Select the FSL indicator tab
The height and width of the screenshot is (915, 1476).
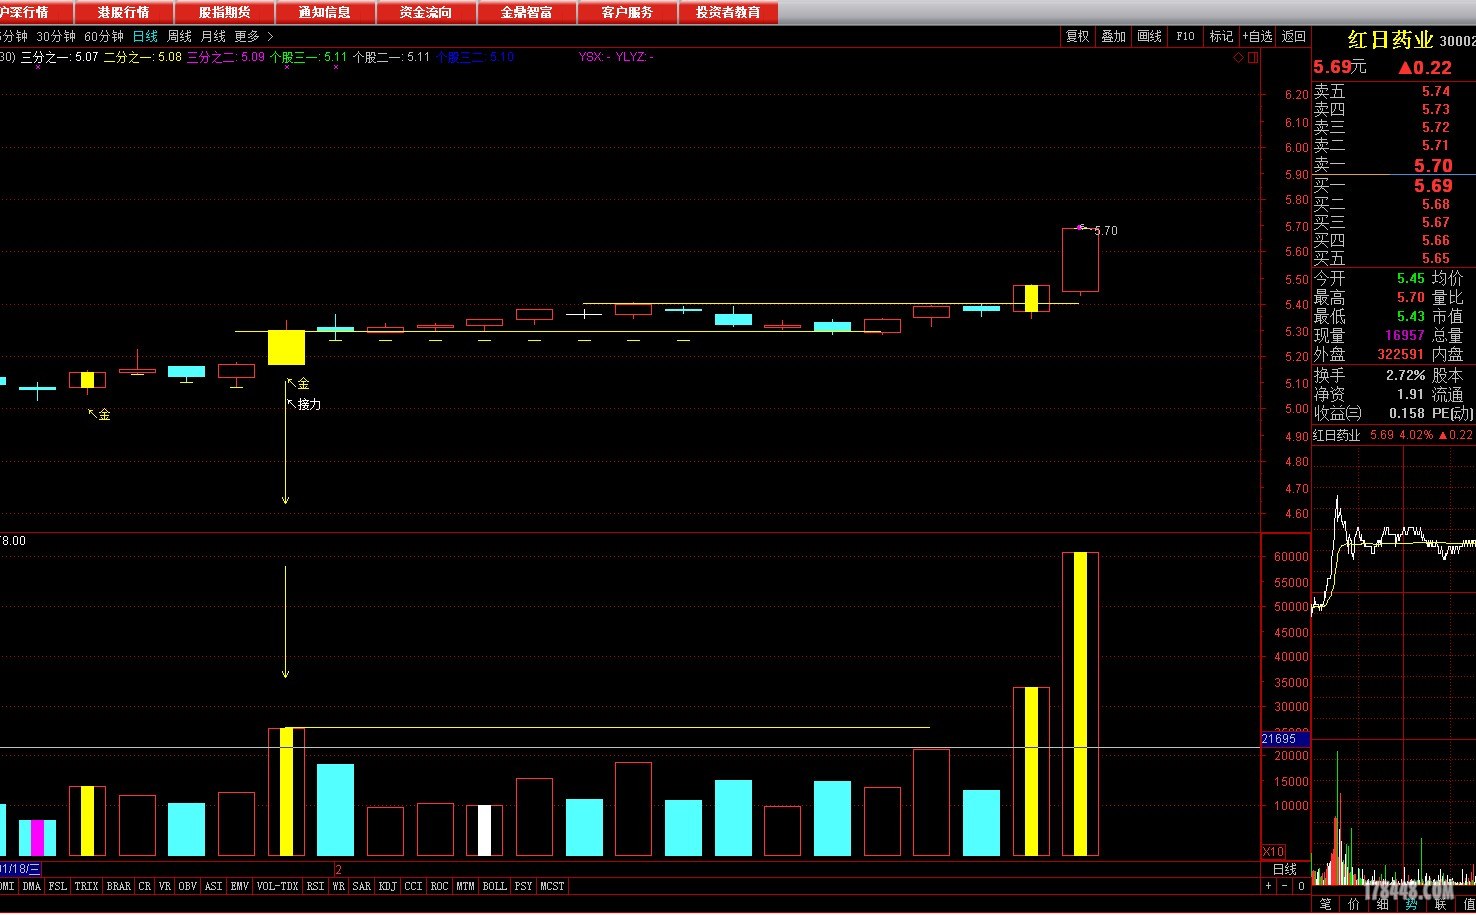(58, 886)
